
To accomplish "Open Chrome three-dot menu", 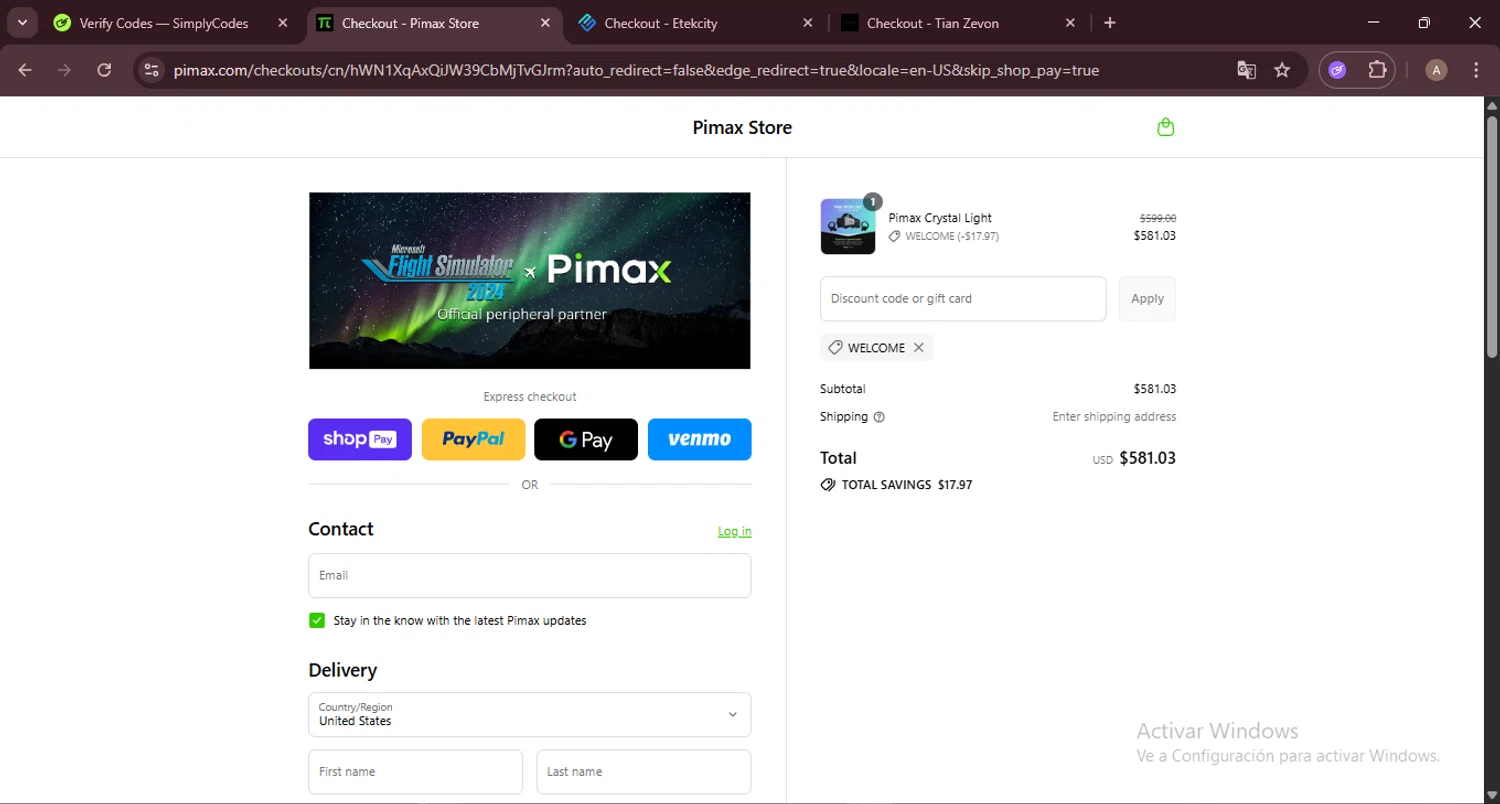I will pyautogui.click(x=1476, y=70).
